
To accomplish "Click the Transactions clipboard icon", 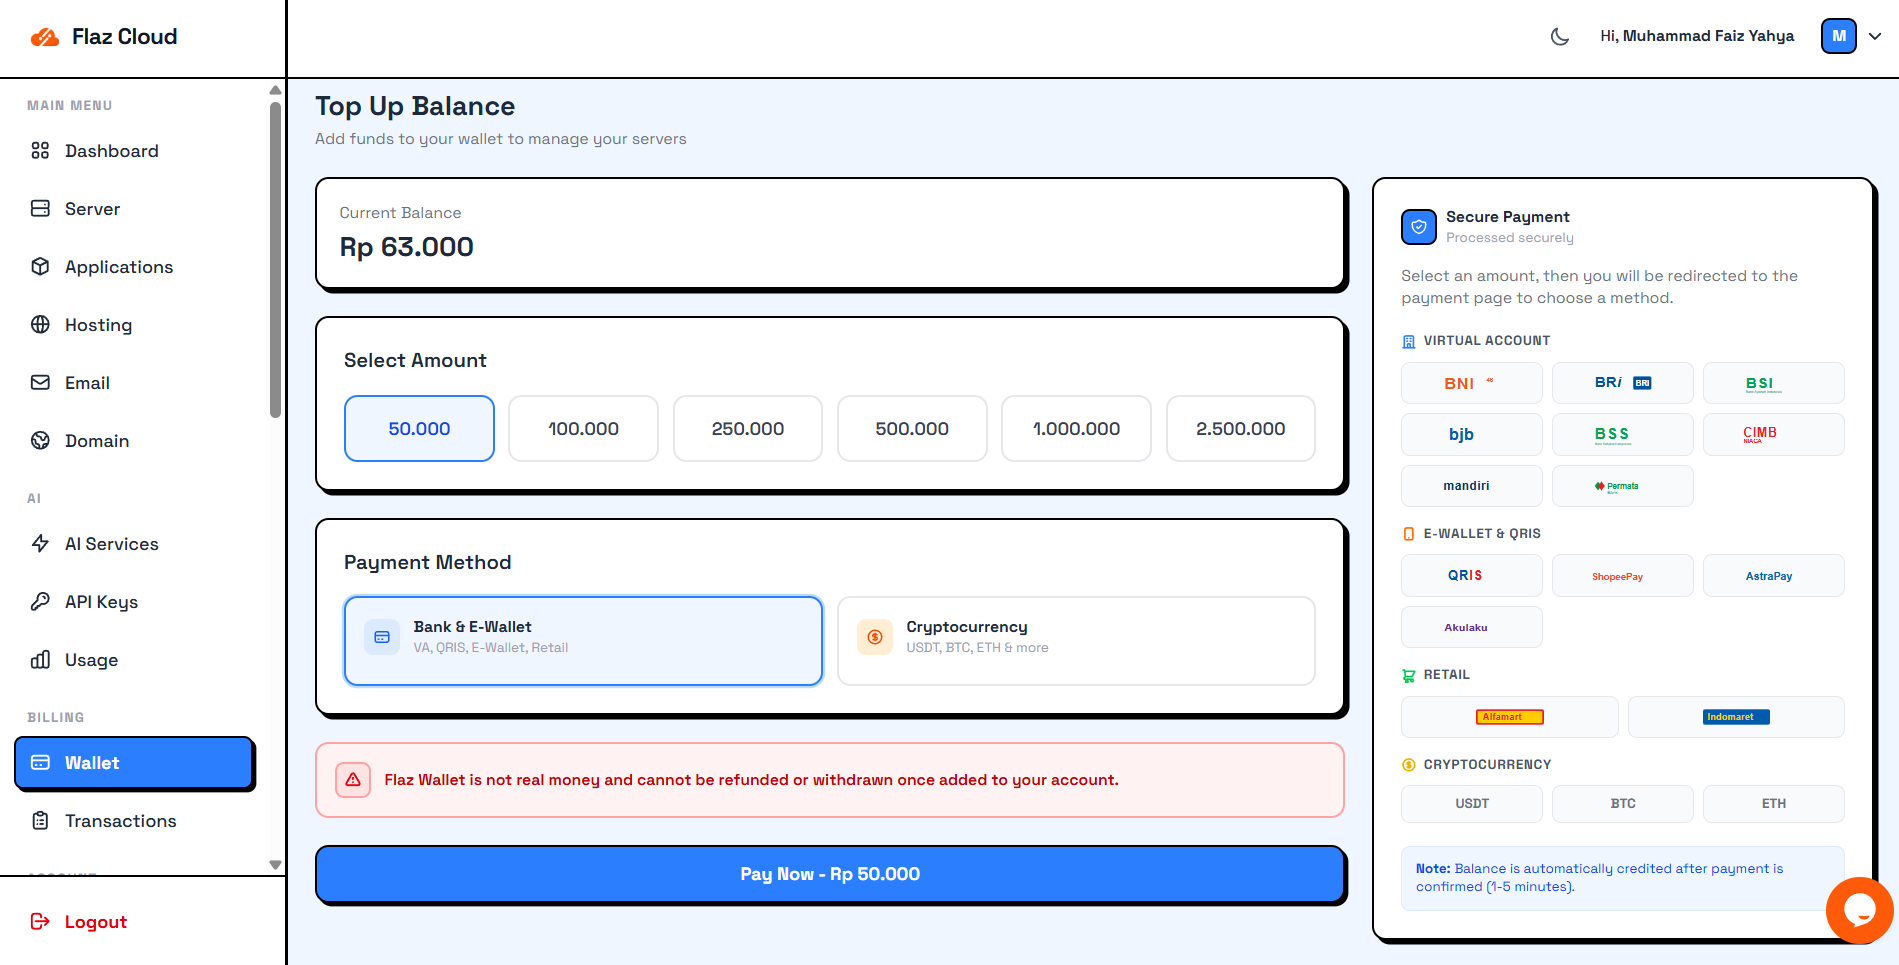I will (x=40, y=821).
